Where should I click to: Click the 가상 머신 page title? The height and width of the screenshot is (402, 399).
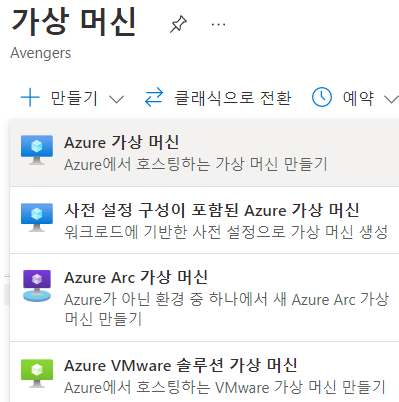point(74,22)
